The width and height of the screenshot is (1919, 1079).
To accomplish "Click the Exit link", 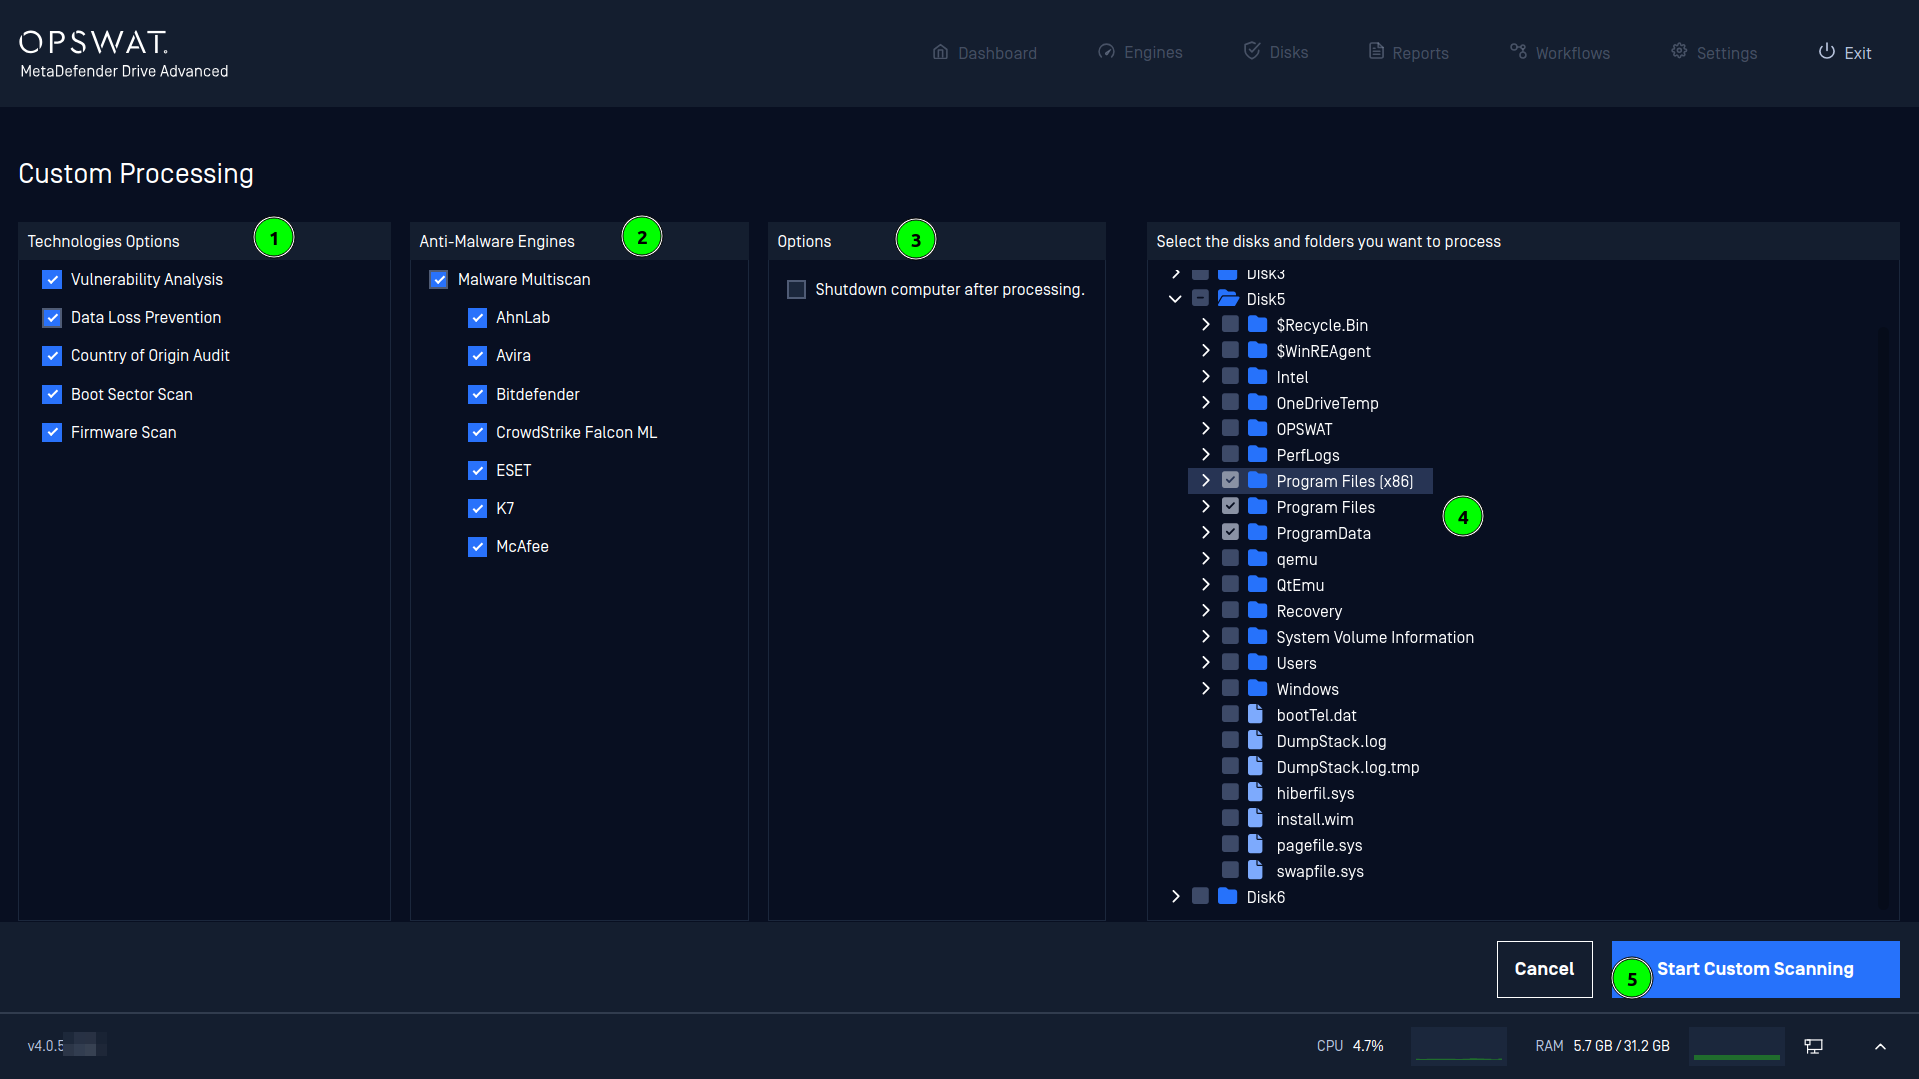I will point(1845,53).
